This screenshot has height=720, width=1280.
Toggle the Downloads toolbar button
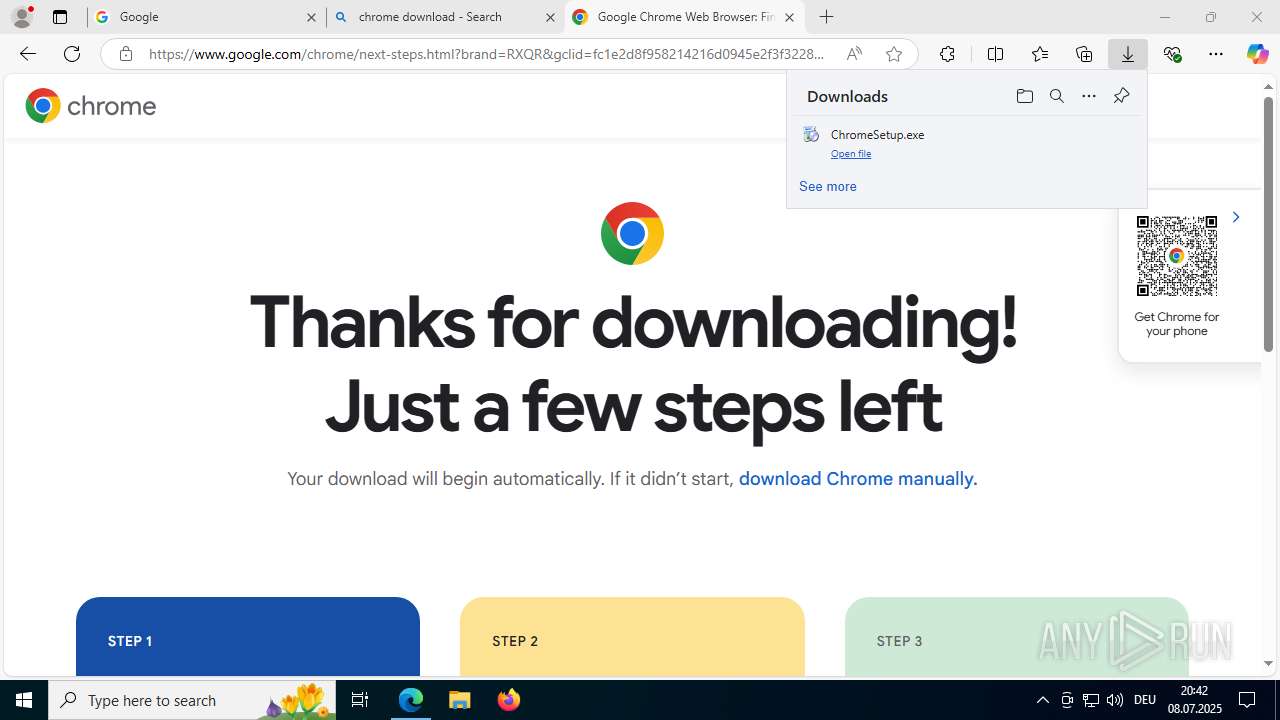pyautogui.click(x=1128, y=54)
